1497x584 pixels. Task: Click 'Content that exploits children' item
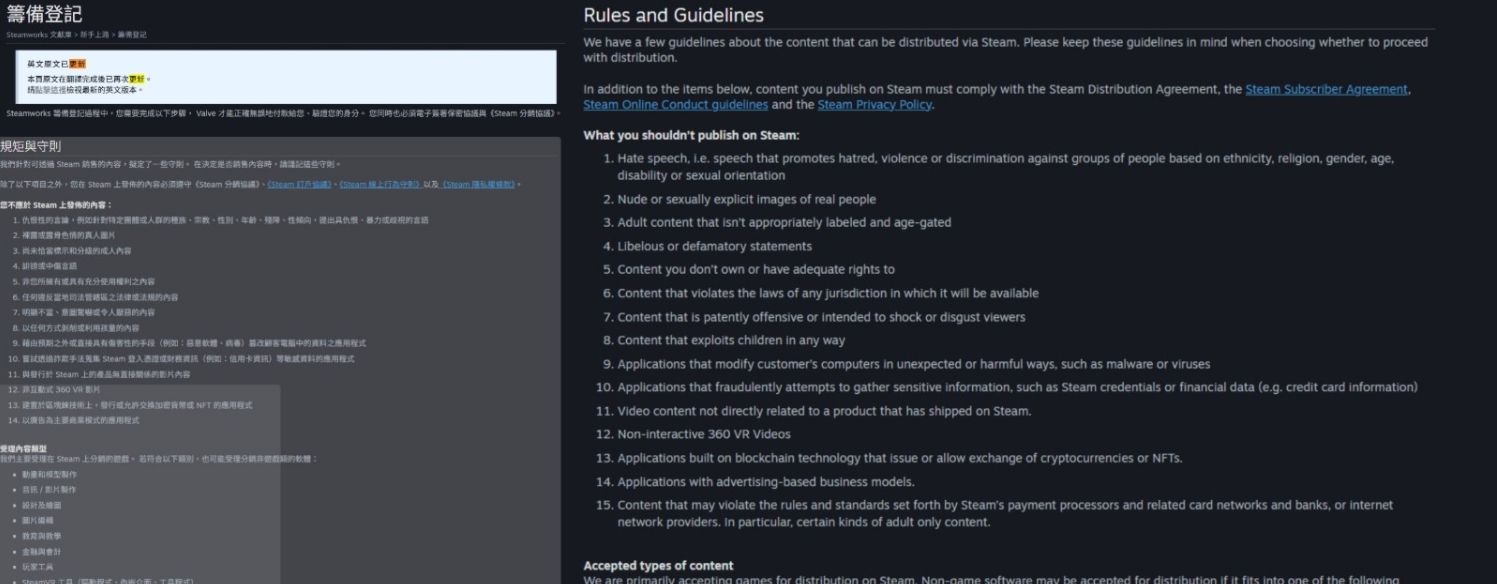click(x=731, y=340)
